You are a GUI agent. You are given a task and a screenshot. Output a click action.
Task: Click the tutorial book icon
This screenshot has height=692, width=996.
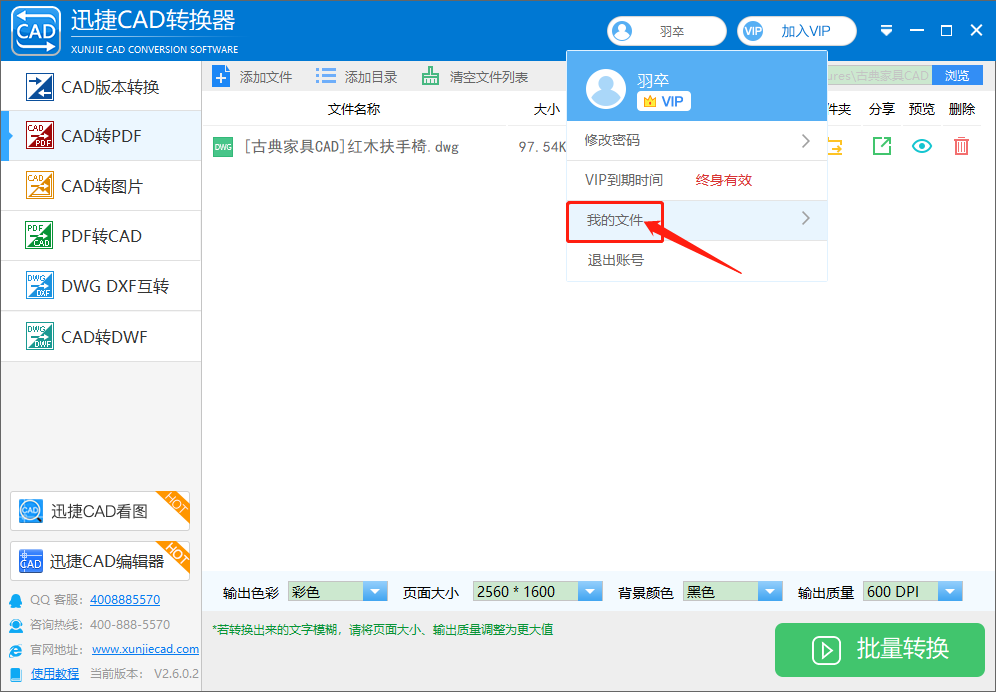(17, 674)
